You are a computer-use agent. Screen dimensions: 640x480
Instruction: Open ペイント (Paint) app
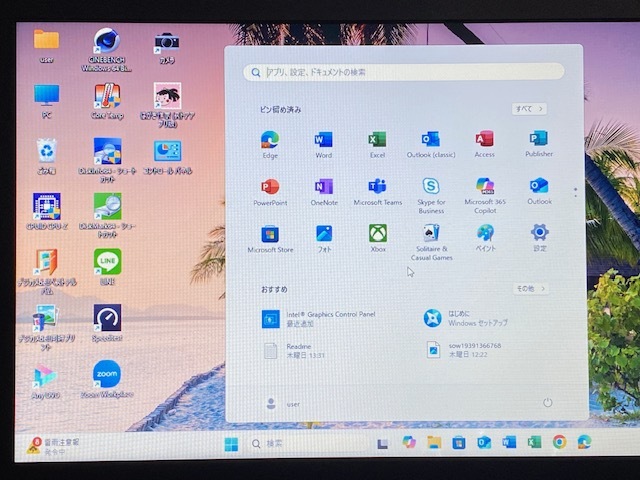(485, 238)
